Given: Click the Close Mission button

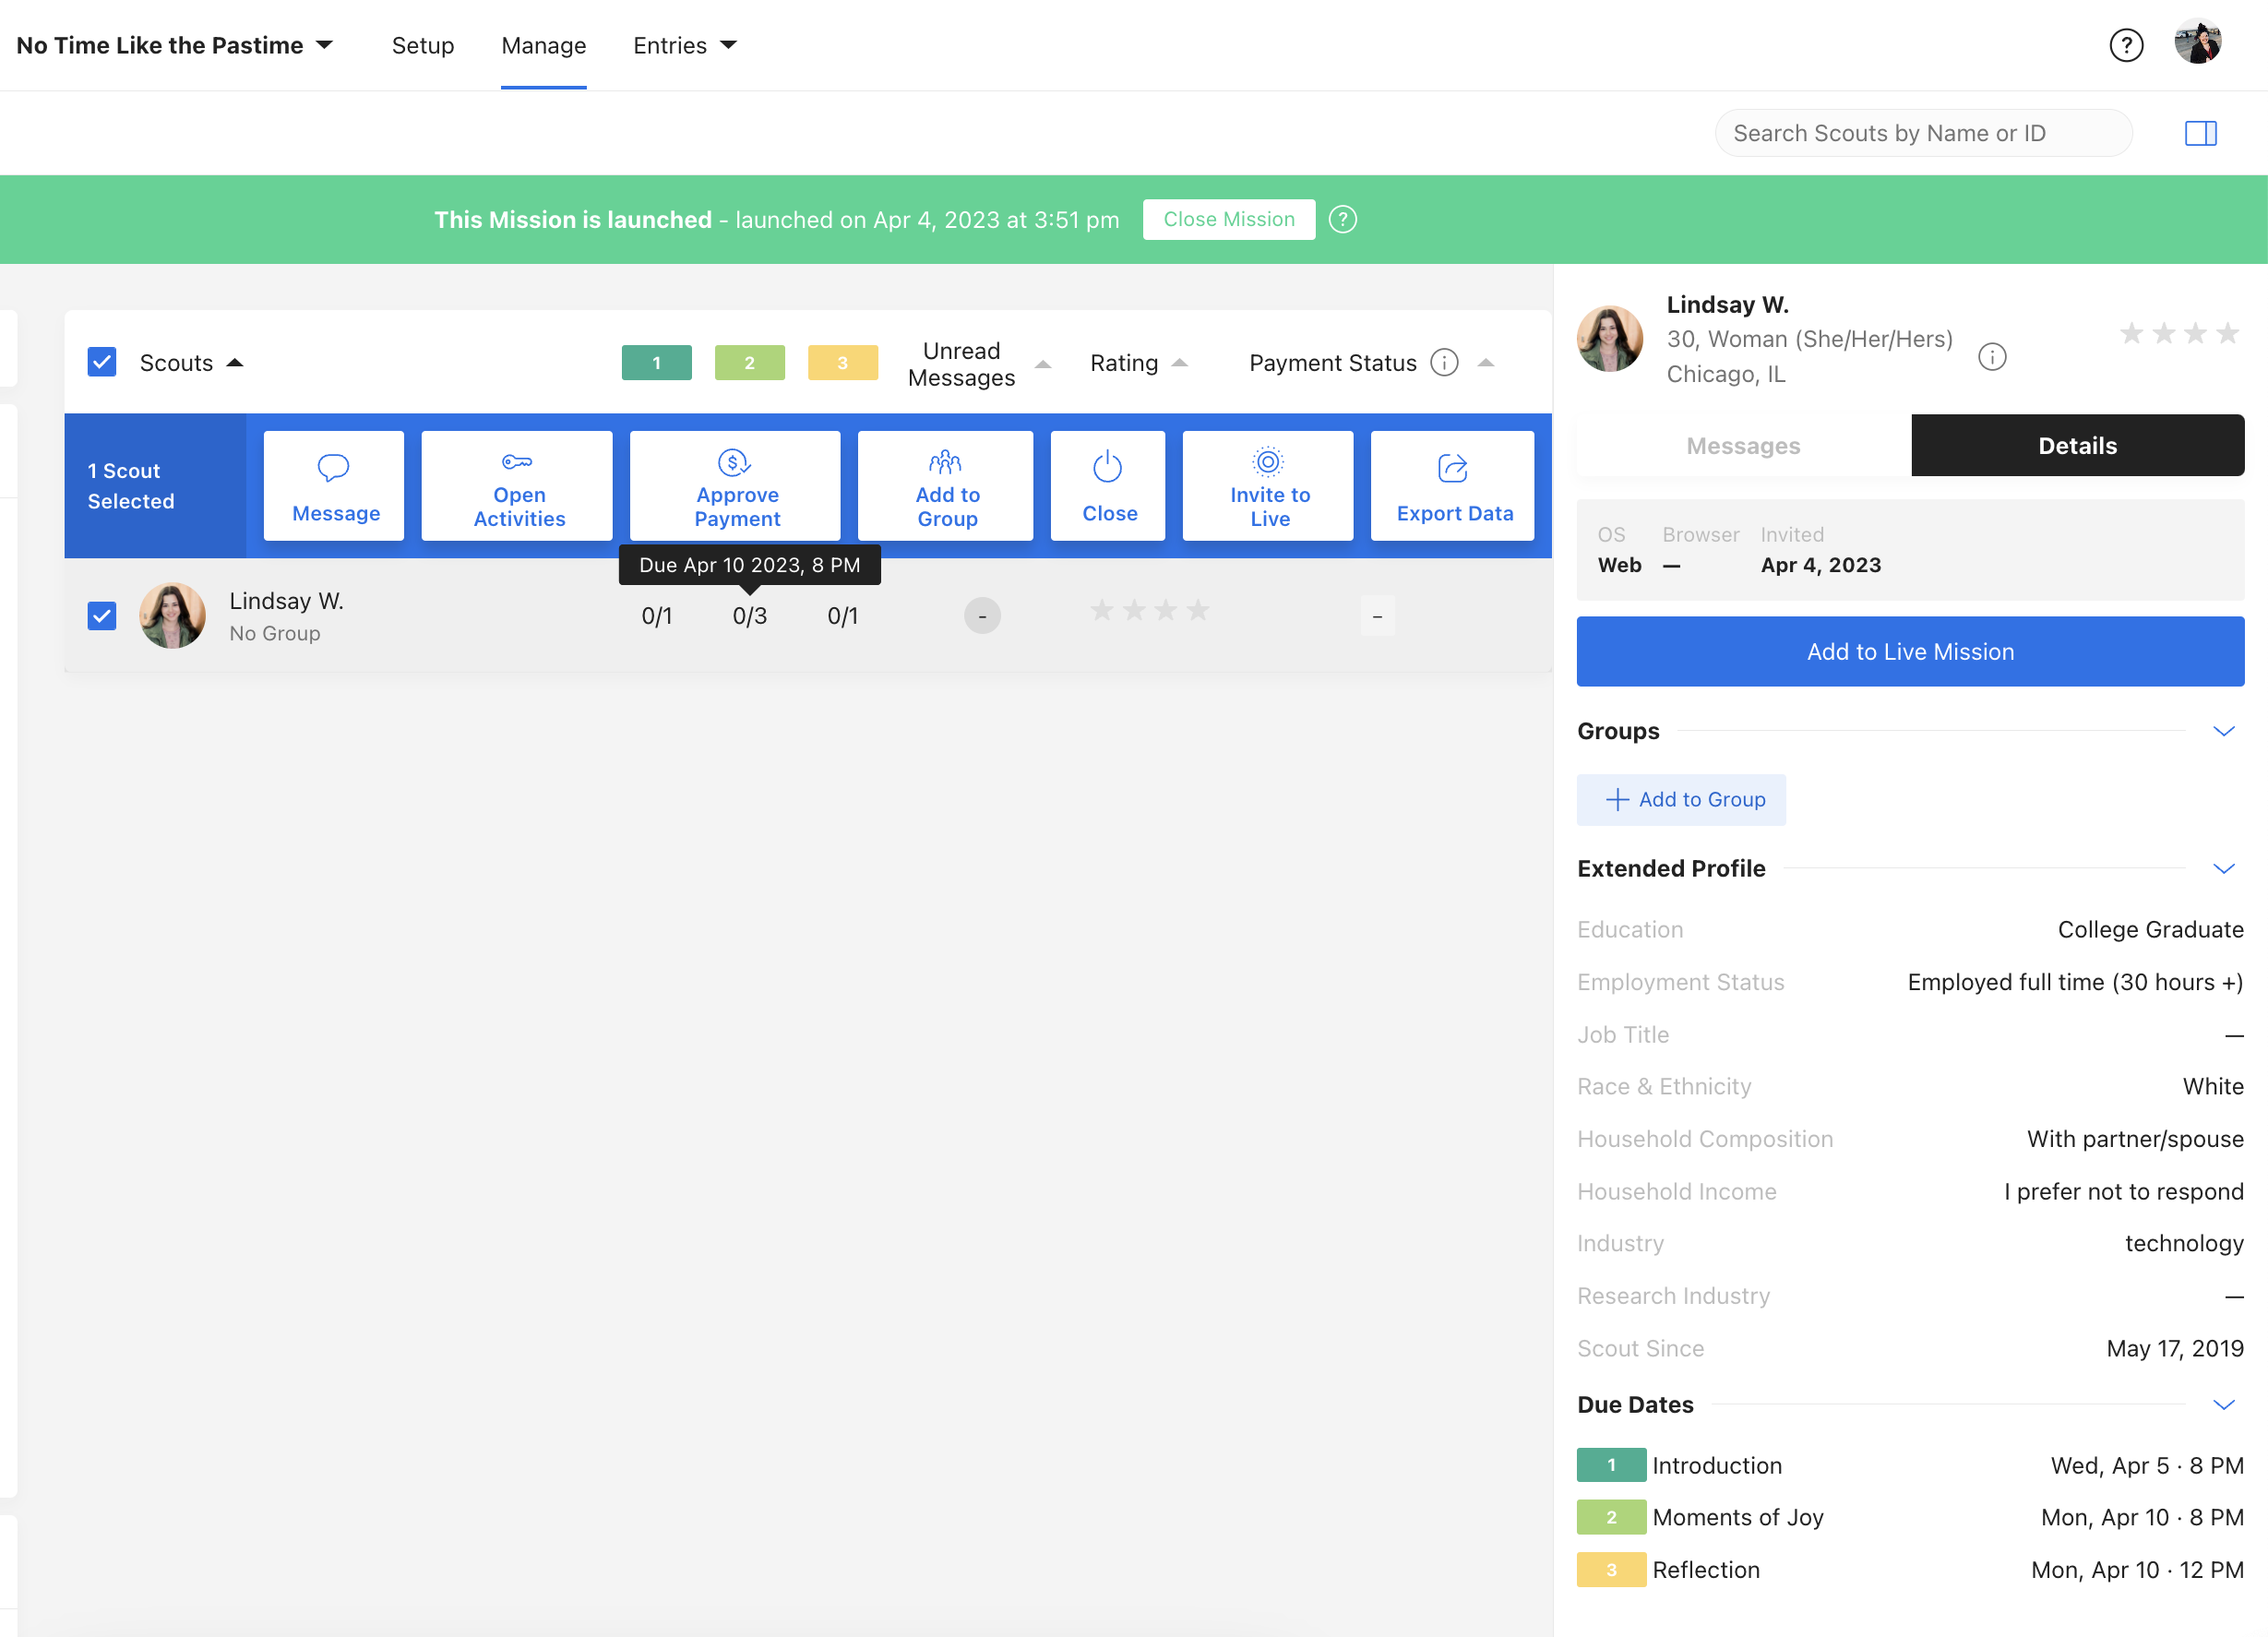Looking at the screenshot, I should (1229, 219).
